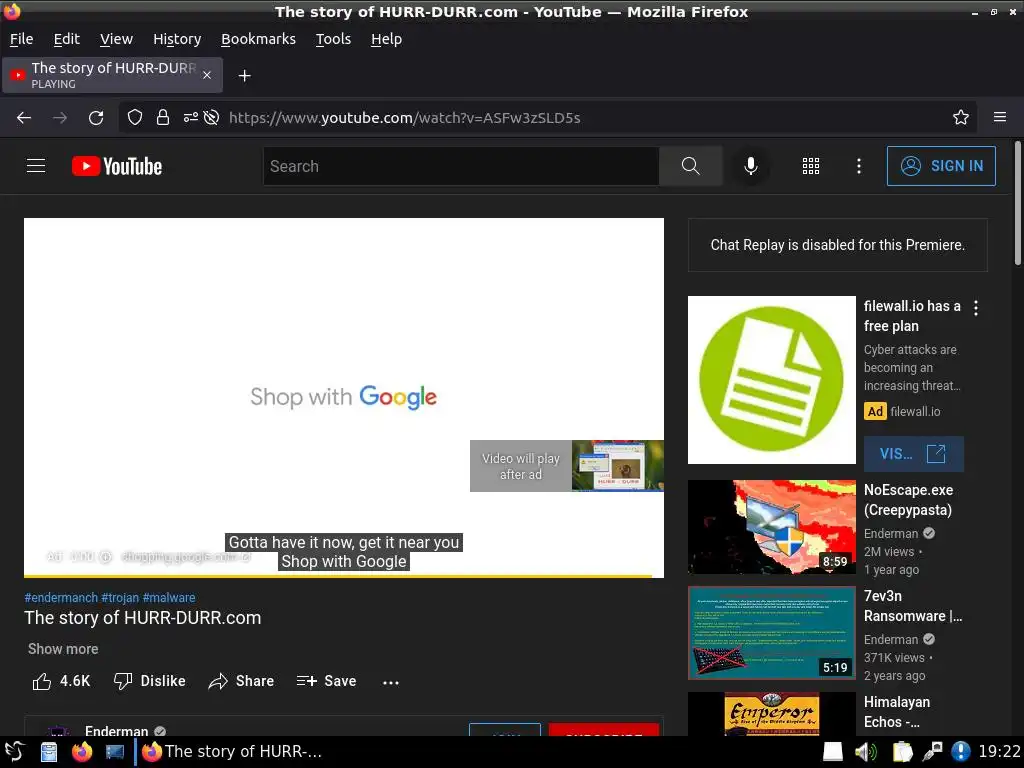Select the tab The story of HURR-DURR
Image resolution: width=1024 pixels, height=768 pixels.
(113, 75)
